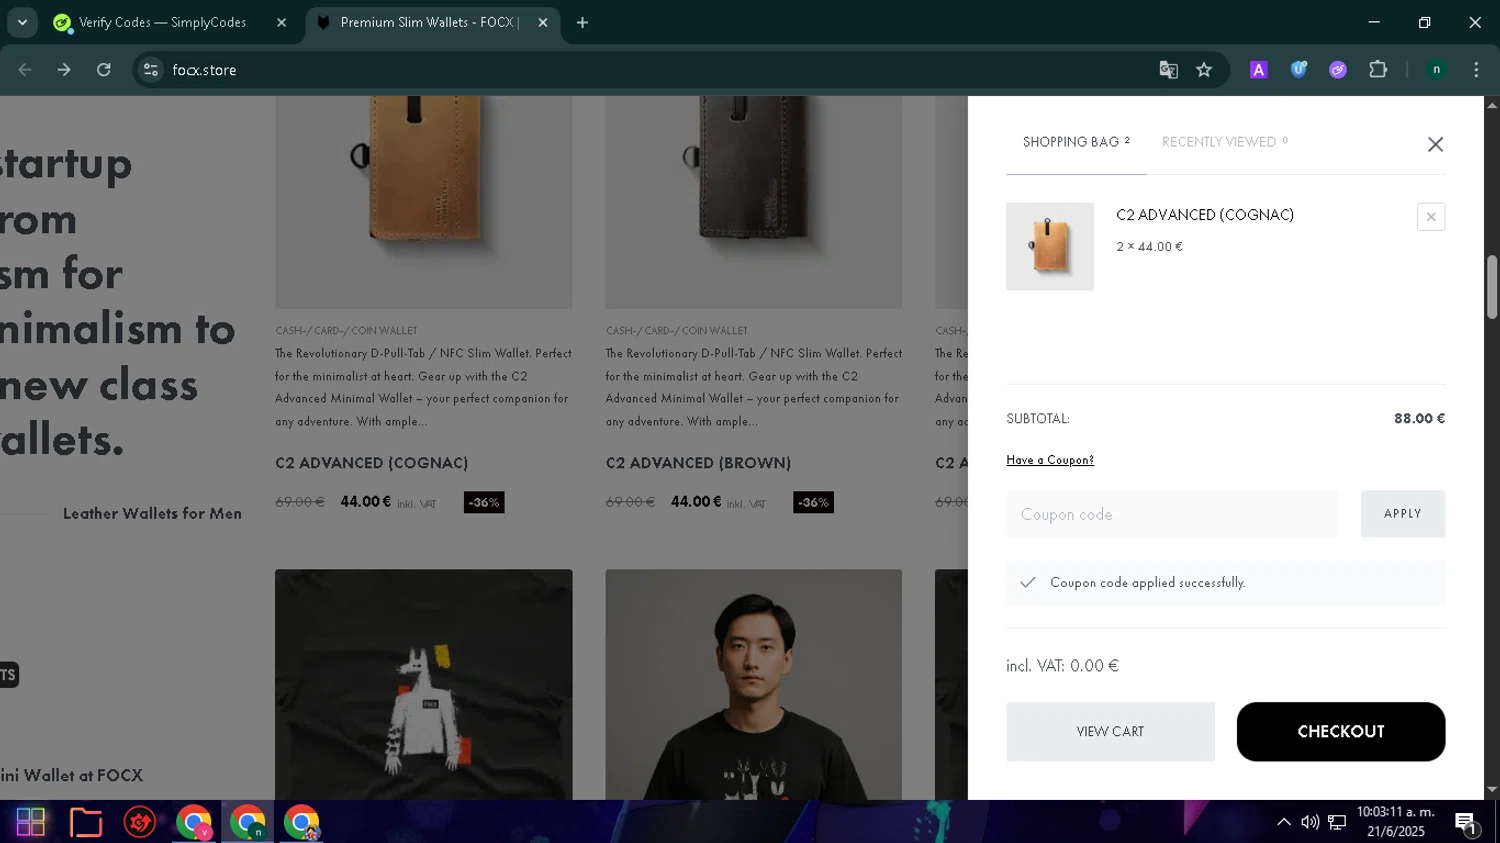This screenshot has width=1500, height=843.
Task: Expand the tab search dropdown
Action: point(22,22)
